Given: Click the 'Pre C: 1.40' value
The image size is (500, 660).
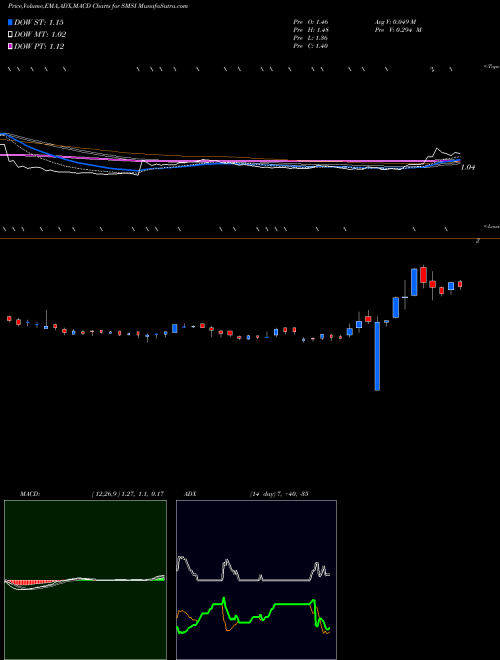Looking at the screenshot, I should (311, 46).
